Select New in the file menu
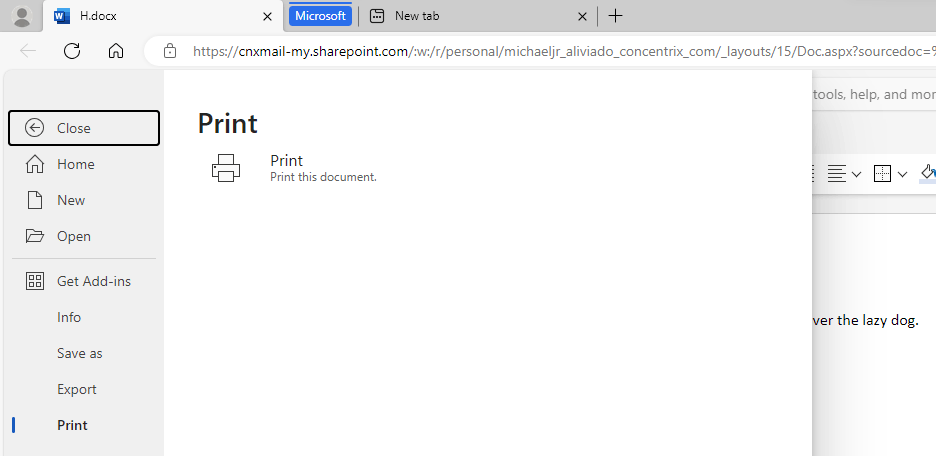 click(x=84, y=200)
